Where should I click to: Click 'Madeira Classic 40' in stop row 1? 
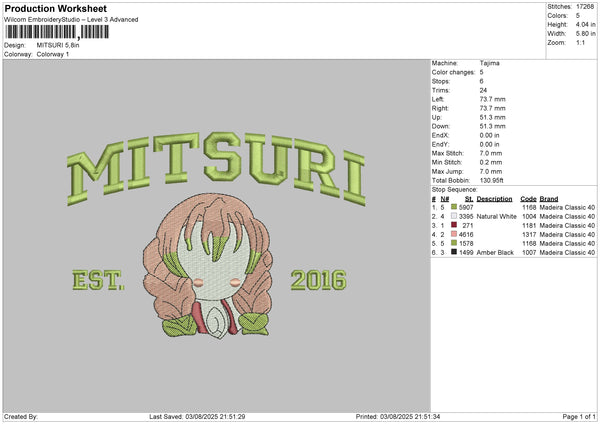tap(567, 207)
